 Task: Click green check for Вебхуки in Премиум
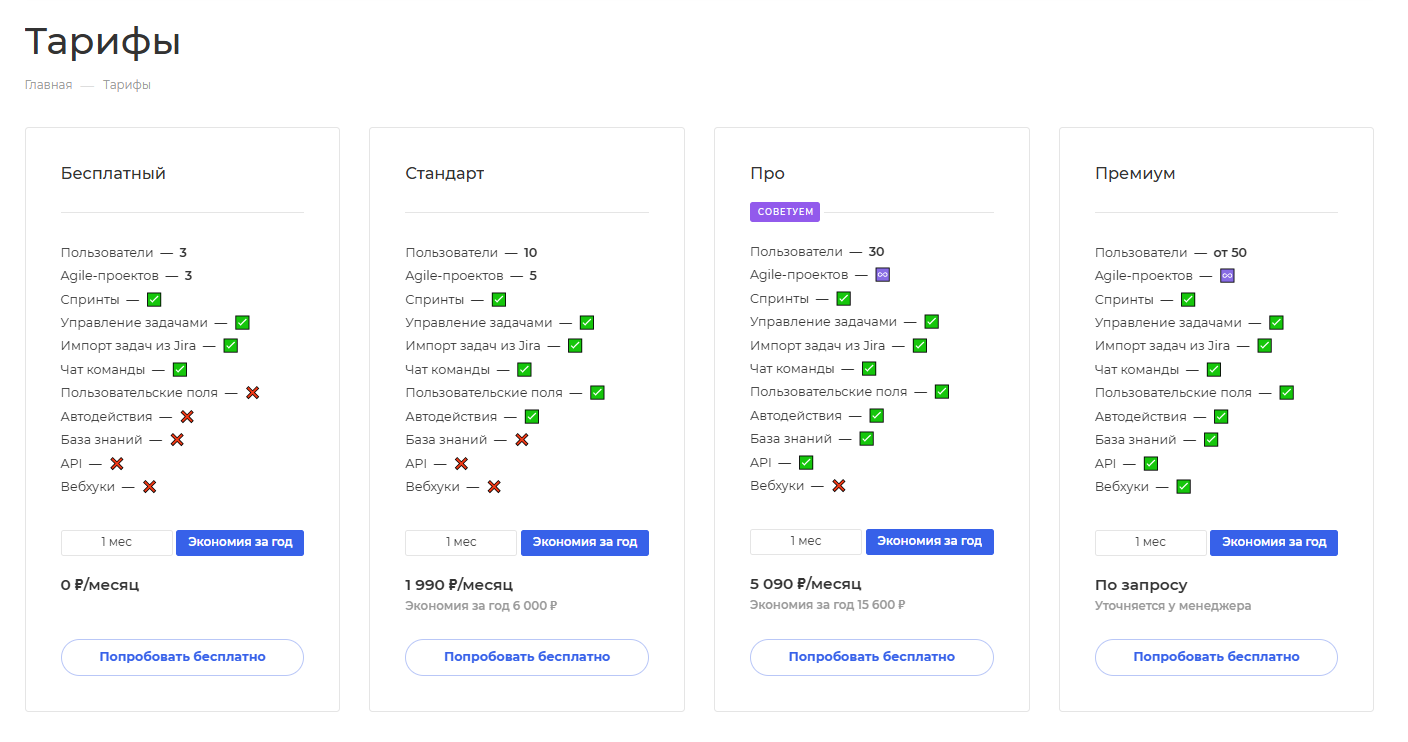coord(1183,487)
